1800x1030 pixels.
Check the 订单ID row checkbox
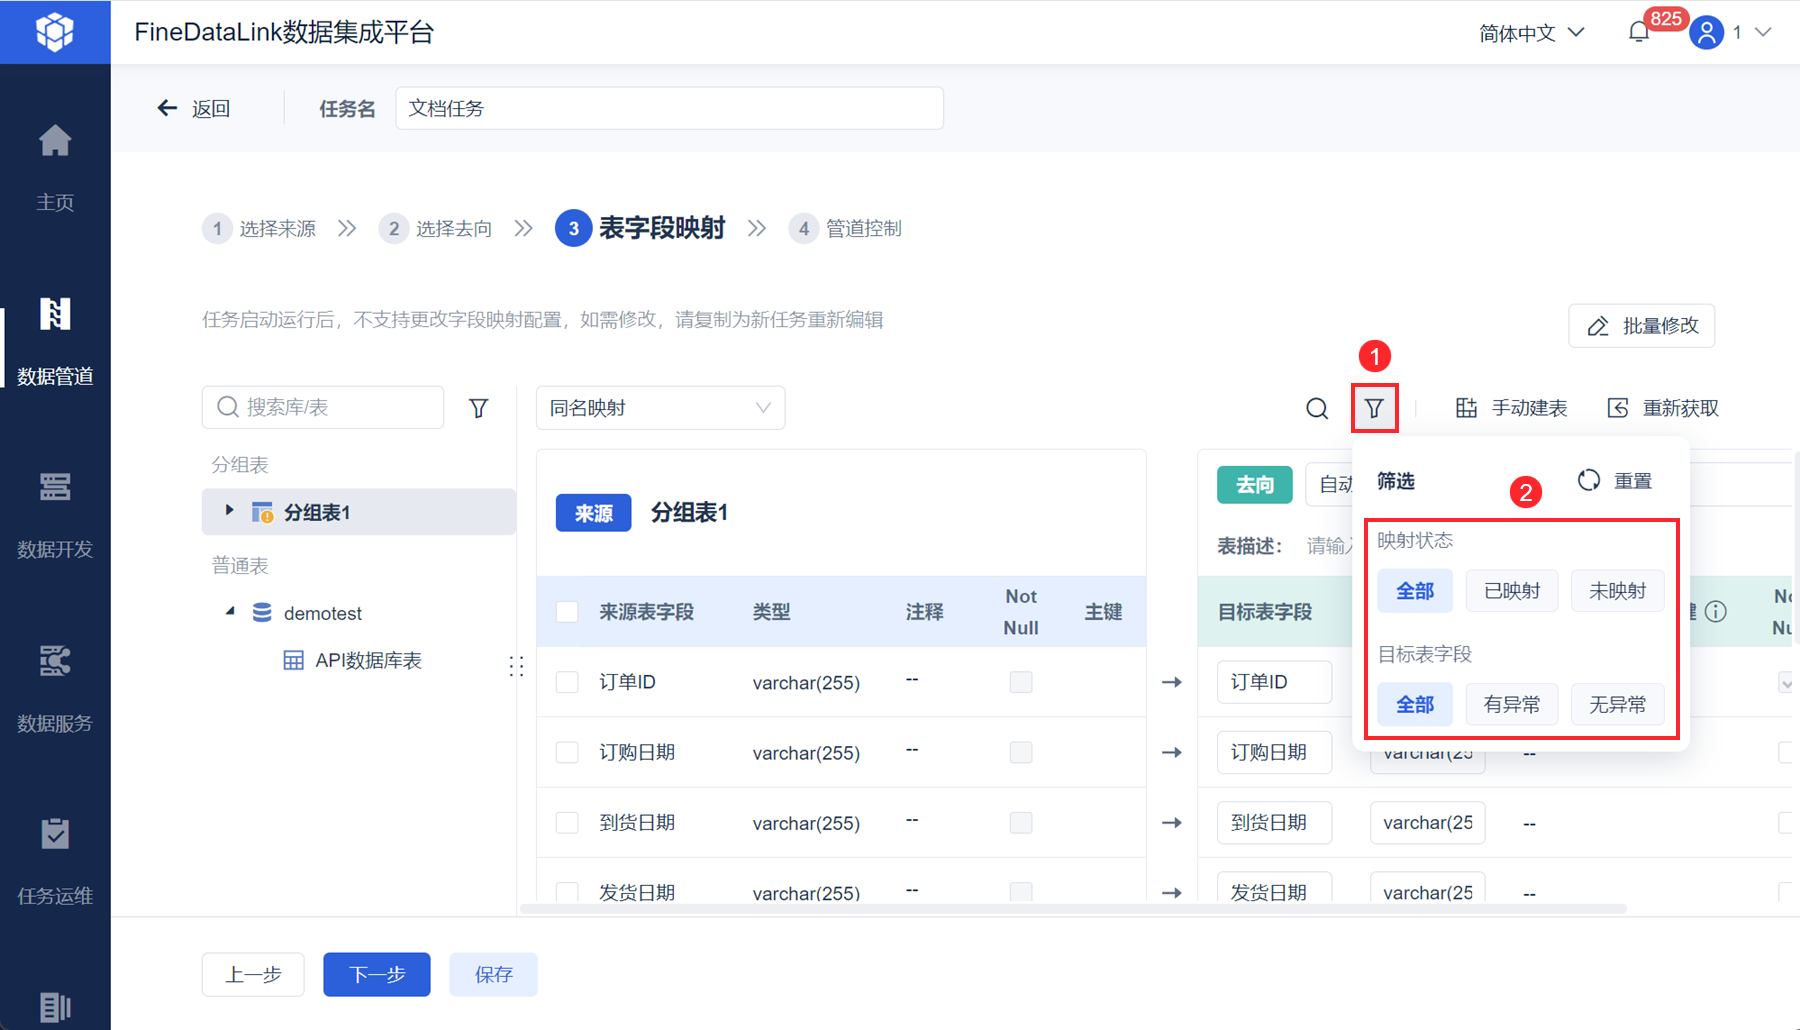point(567,682)
